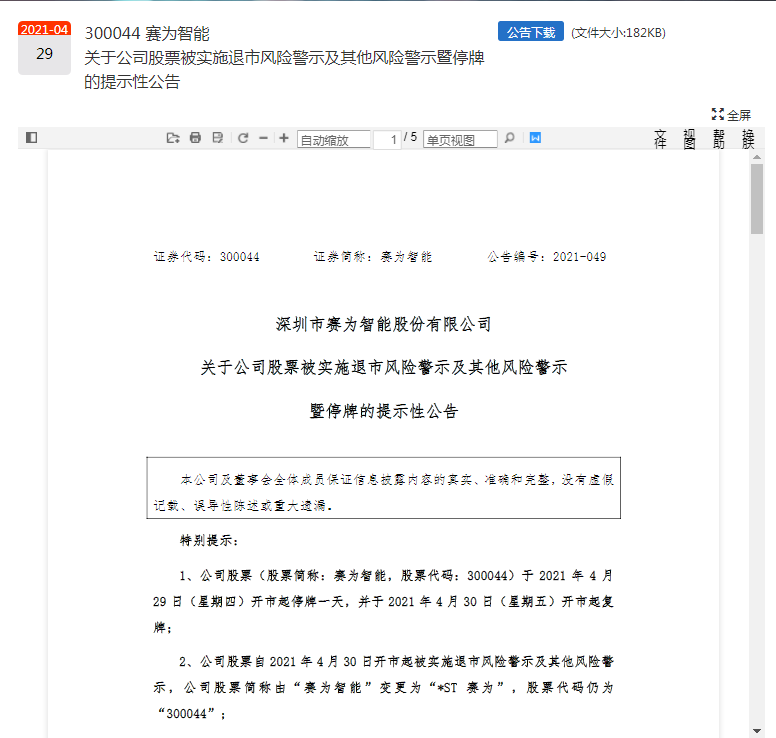
Task: Open the 文件 menu in viewer toolbar
Action: pos(660,139)
